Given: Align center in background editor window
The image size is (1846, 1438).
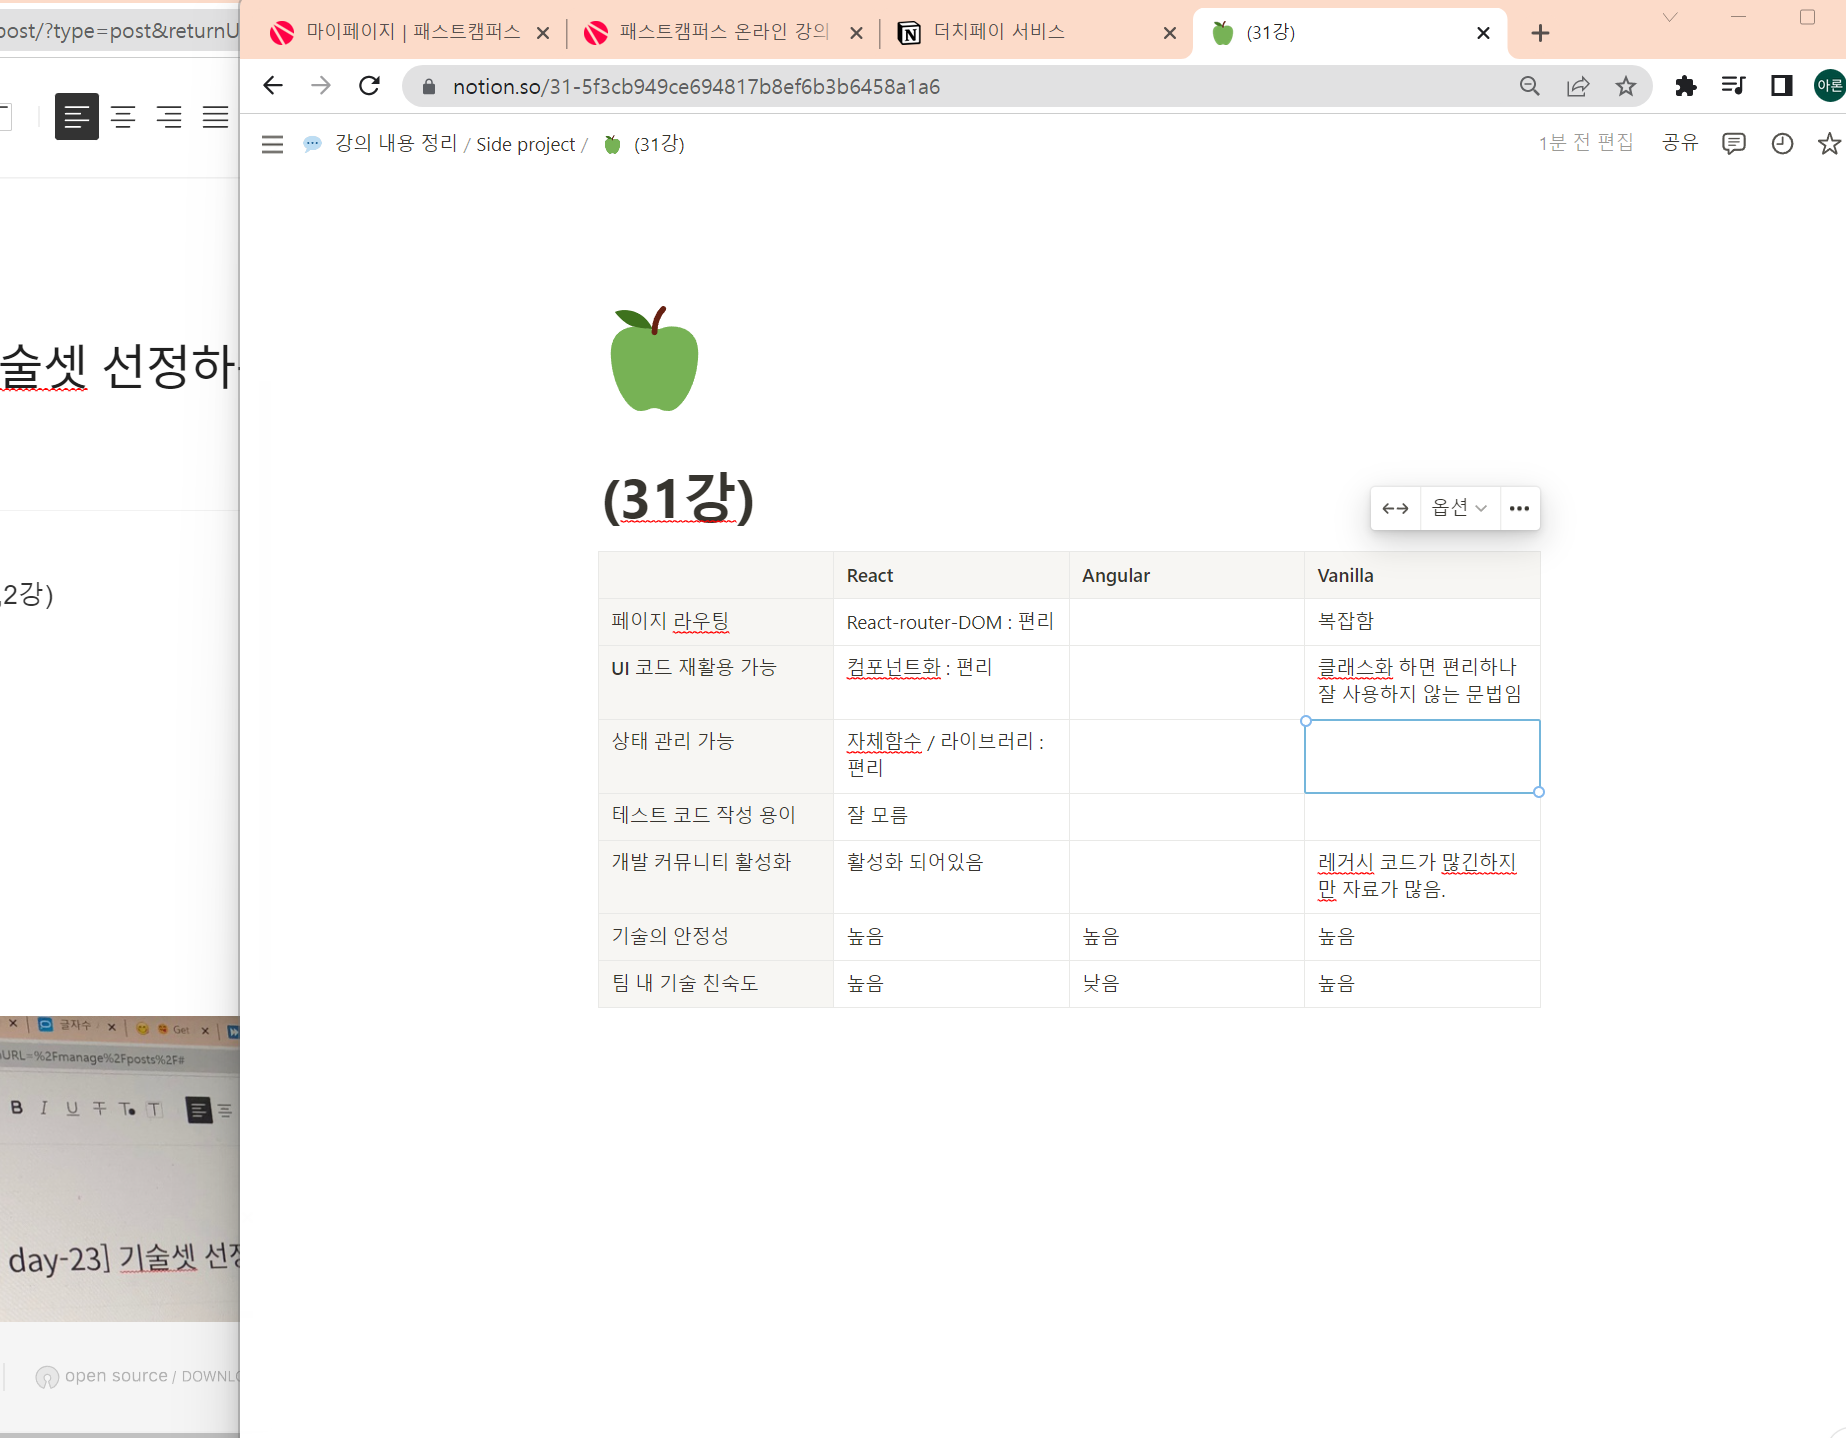Looking at the screenshot, I should [x=123, y=117].
